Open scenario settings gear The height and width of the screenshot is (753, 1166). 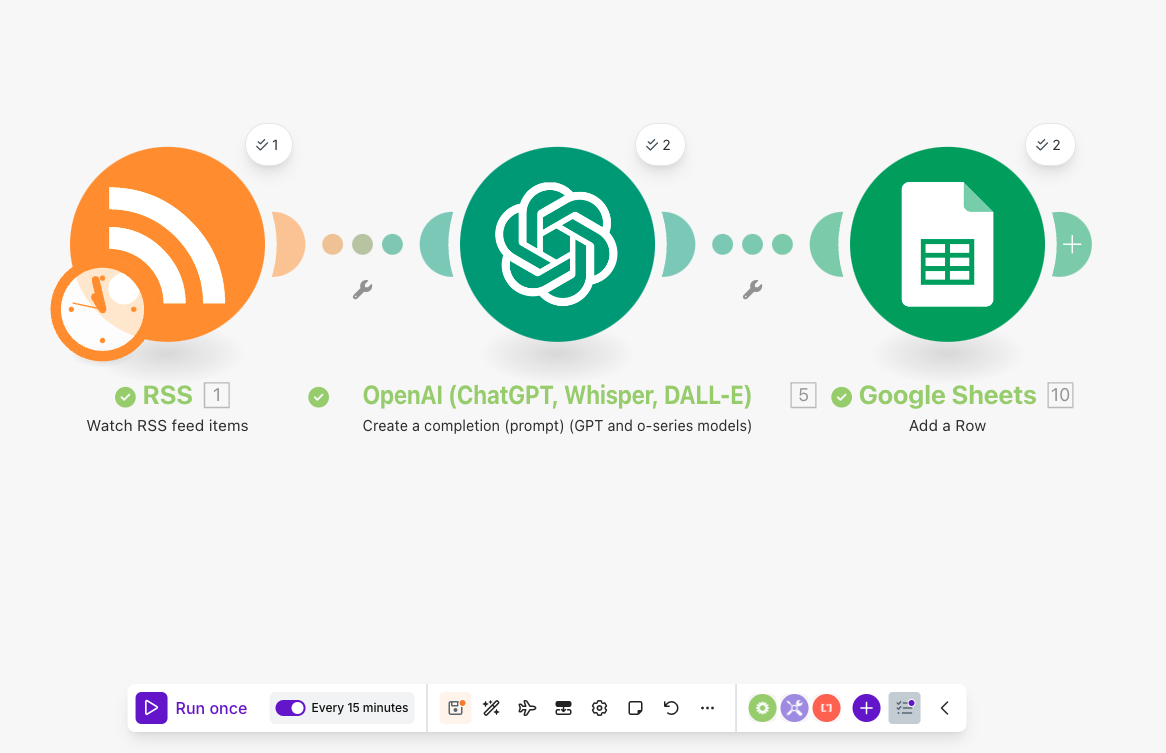599,708
